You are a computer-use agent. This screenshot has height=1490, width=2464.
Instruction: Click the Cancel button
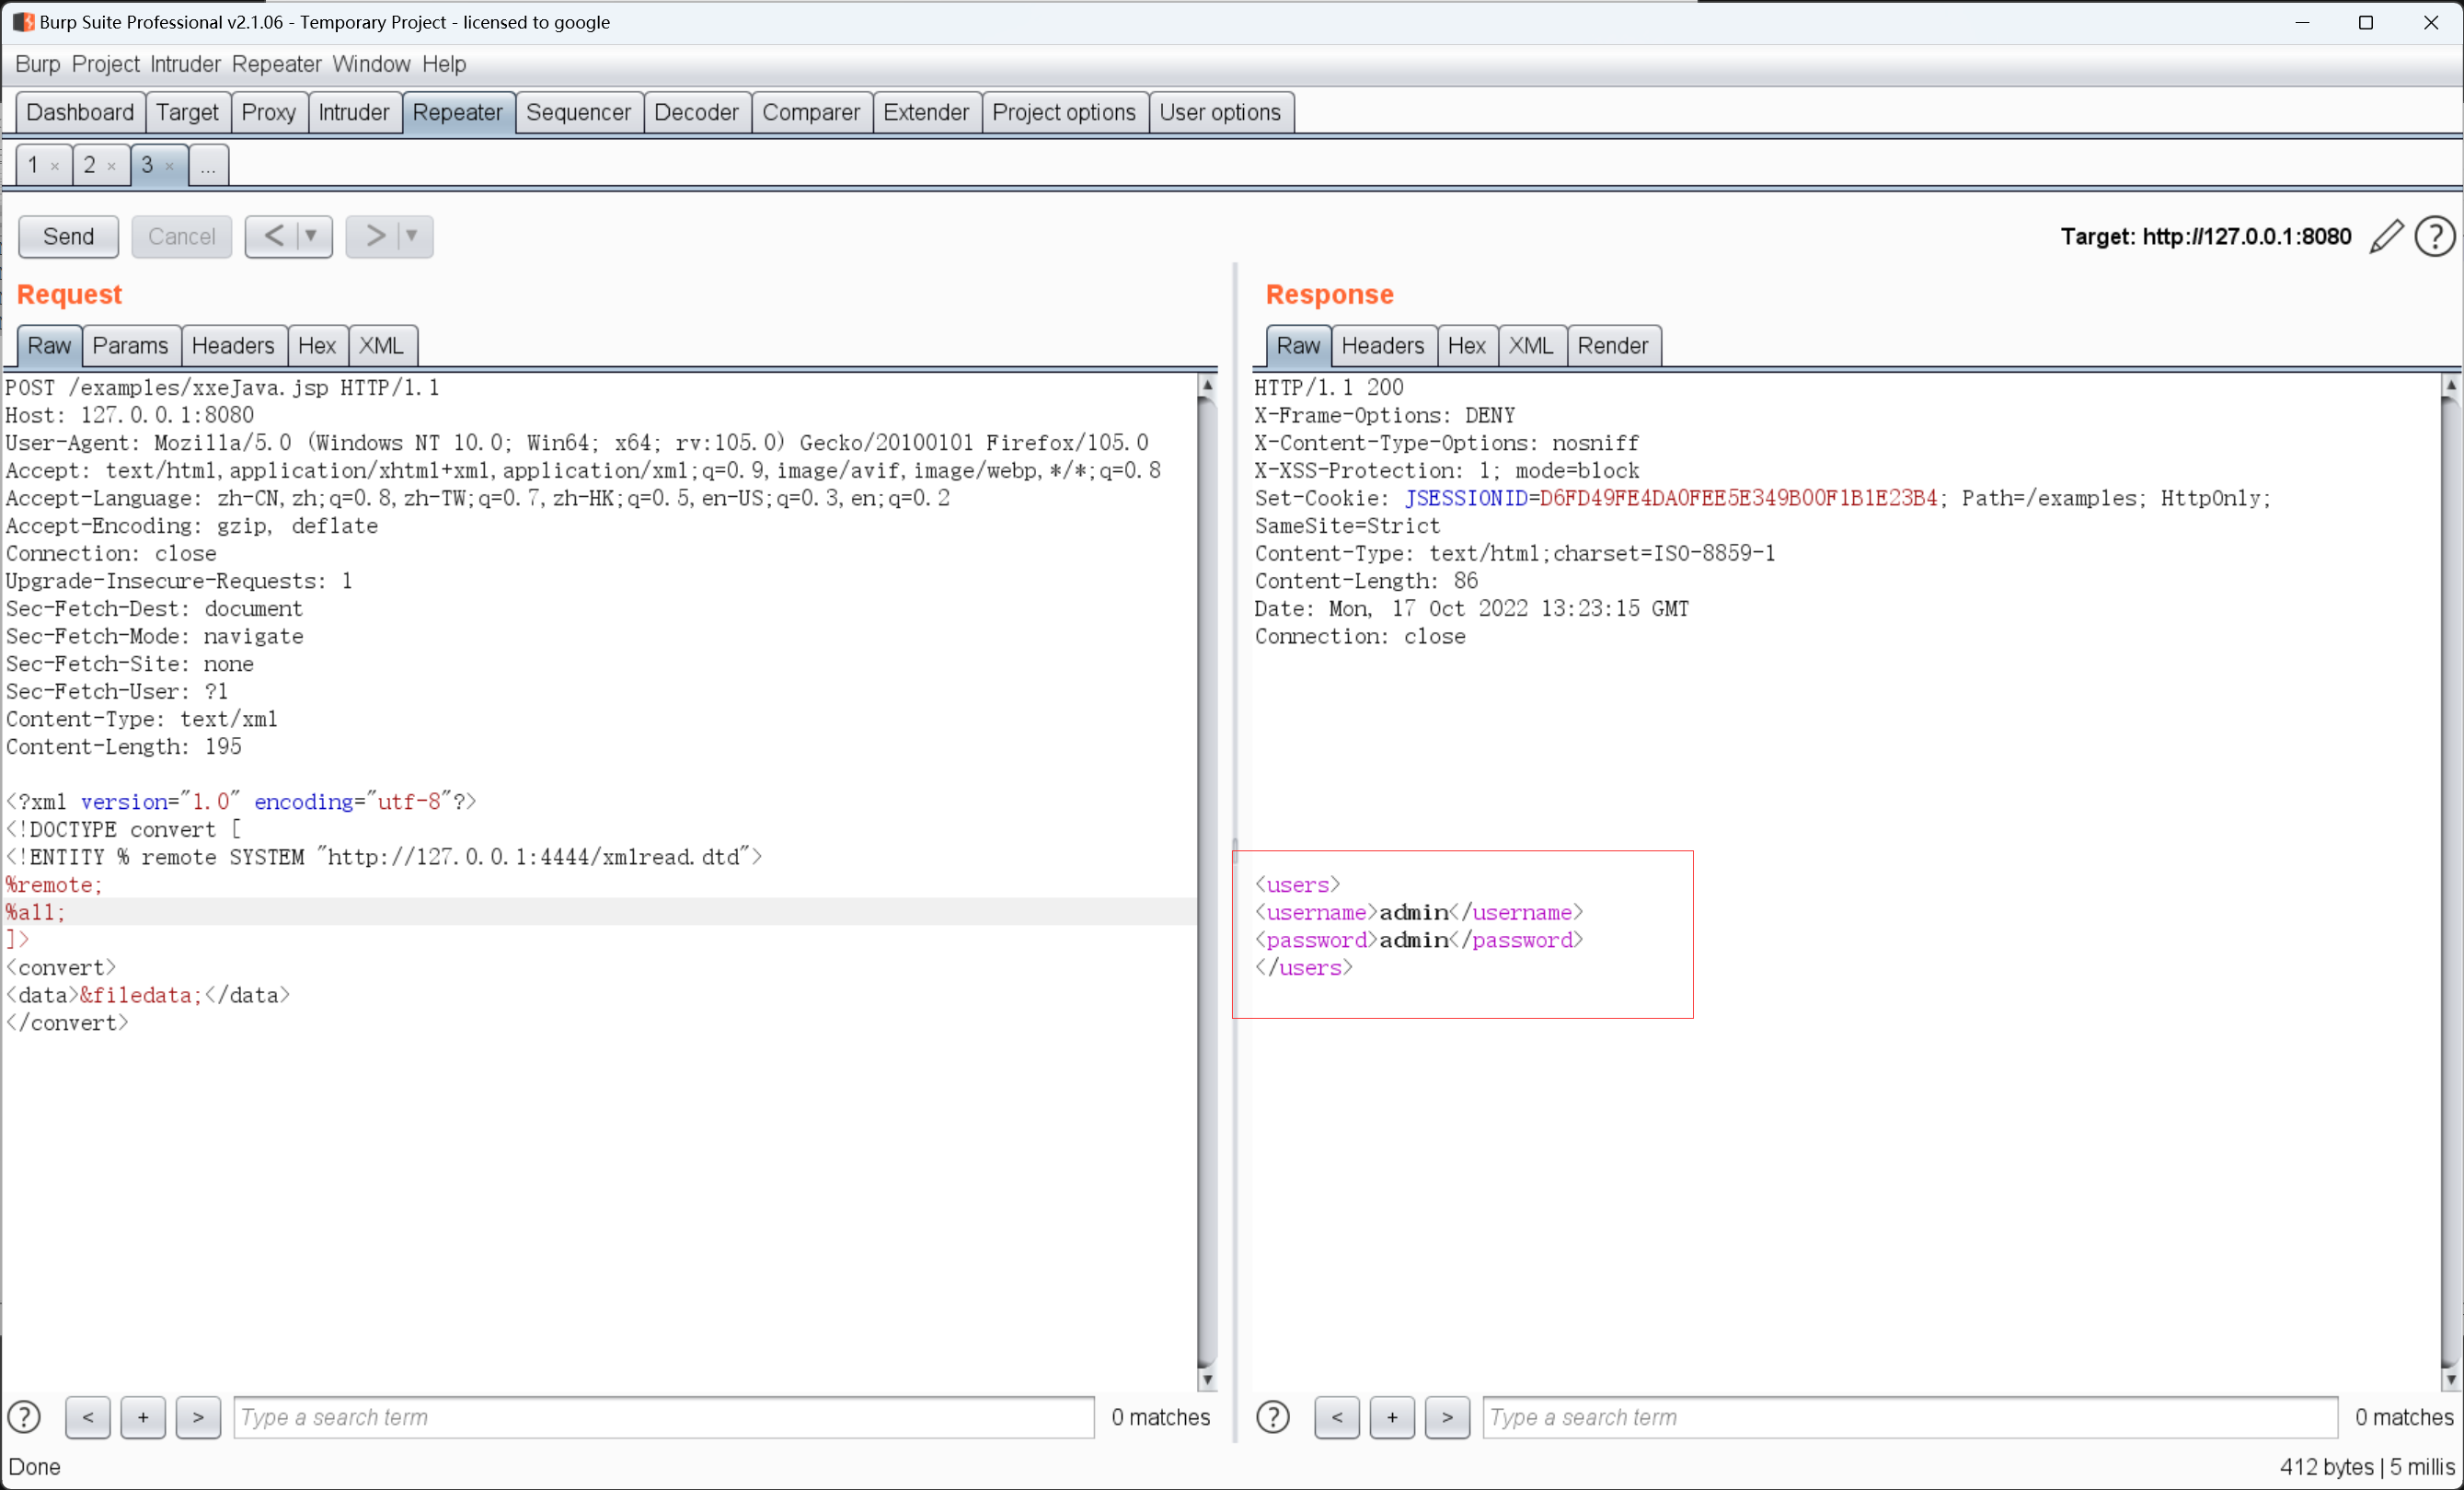182,236
